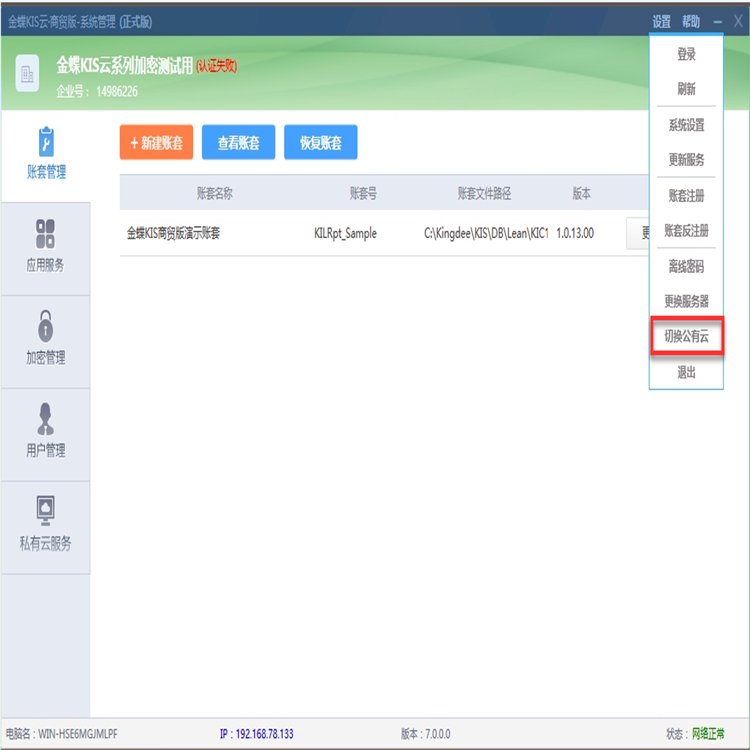Choose 更换服务器 menu entry
750x750 pixels.
[x=686, y=301]
